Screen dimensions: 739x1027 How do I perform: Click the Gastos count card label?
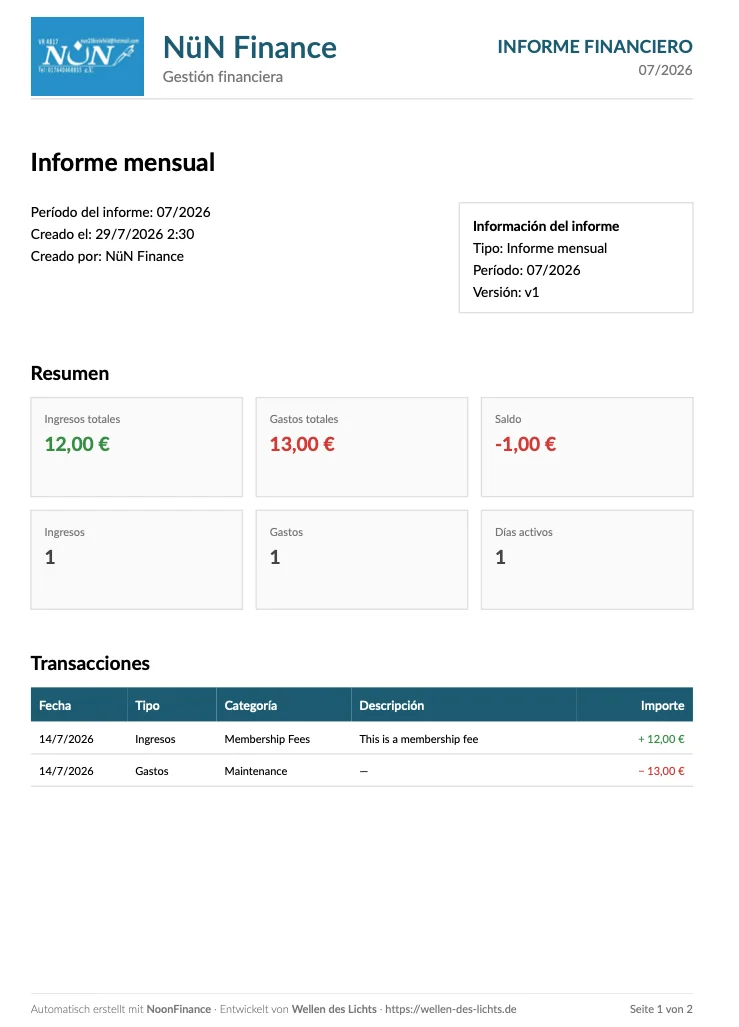(x=286, y=532)
